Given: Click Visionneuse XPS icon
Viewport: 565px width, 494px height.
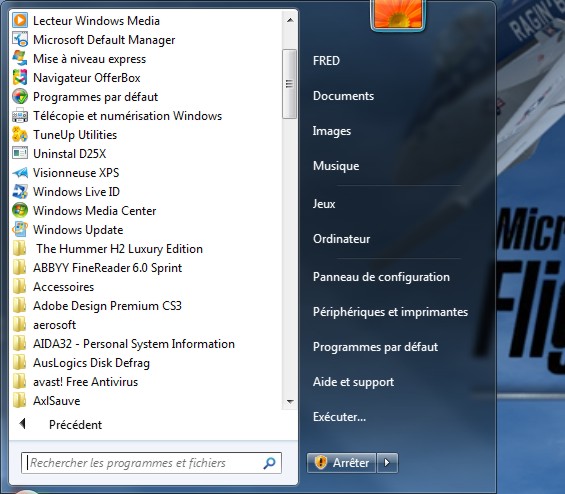Looking at the screenshot, I should 19,173.
